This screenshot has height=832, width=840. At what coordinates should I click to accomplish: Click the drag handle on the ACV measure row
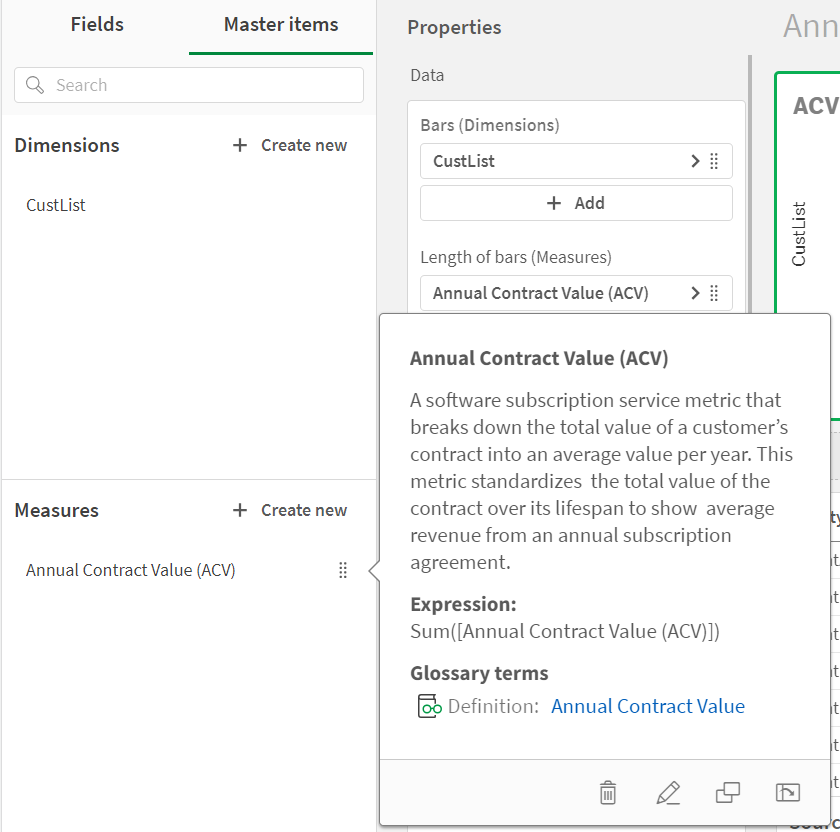(714, 293)
